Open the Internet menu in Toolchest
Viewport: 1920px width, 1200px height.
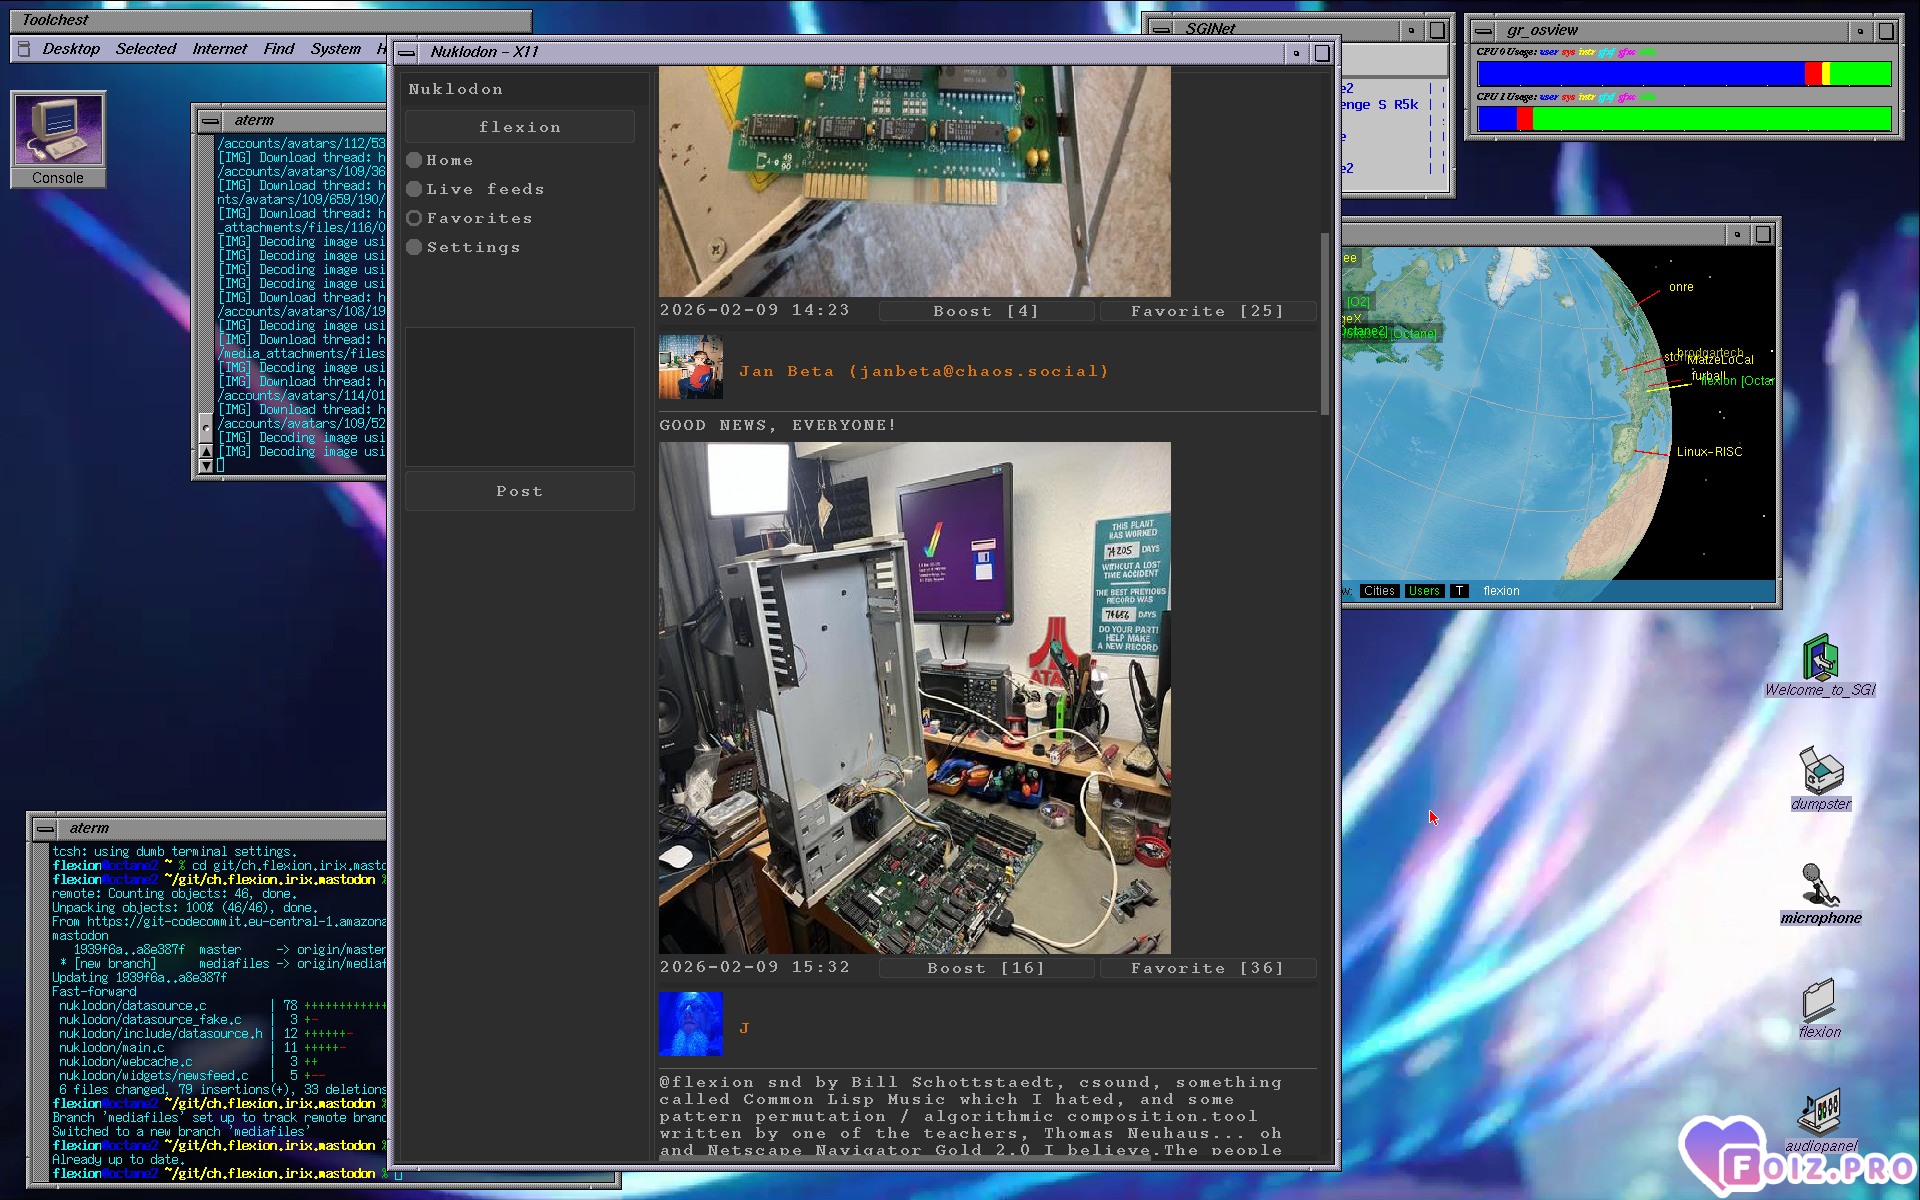(x=219, y=49)
